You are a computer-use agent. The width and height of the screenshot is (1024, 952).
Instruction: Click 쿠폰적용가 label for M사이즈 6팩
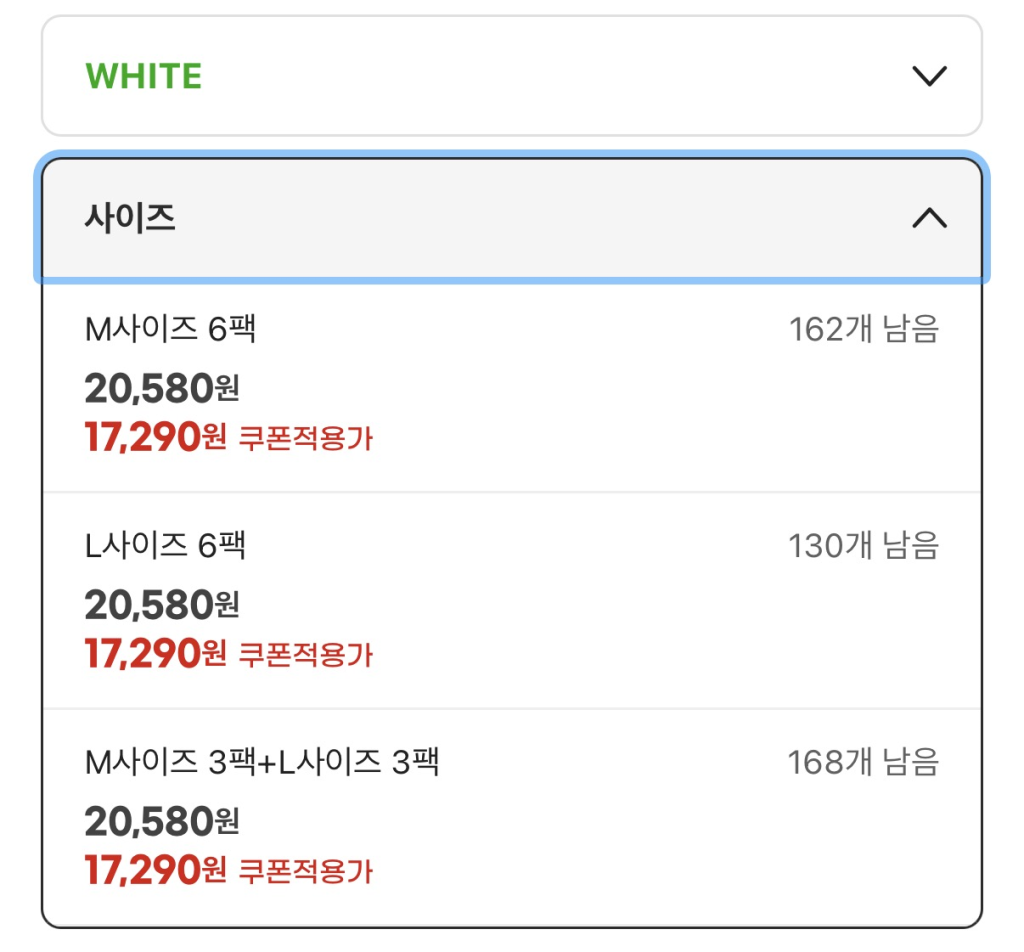pos(305,439)
